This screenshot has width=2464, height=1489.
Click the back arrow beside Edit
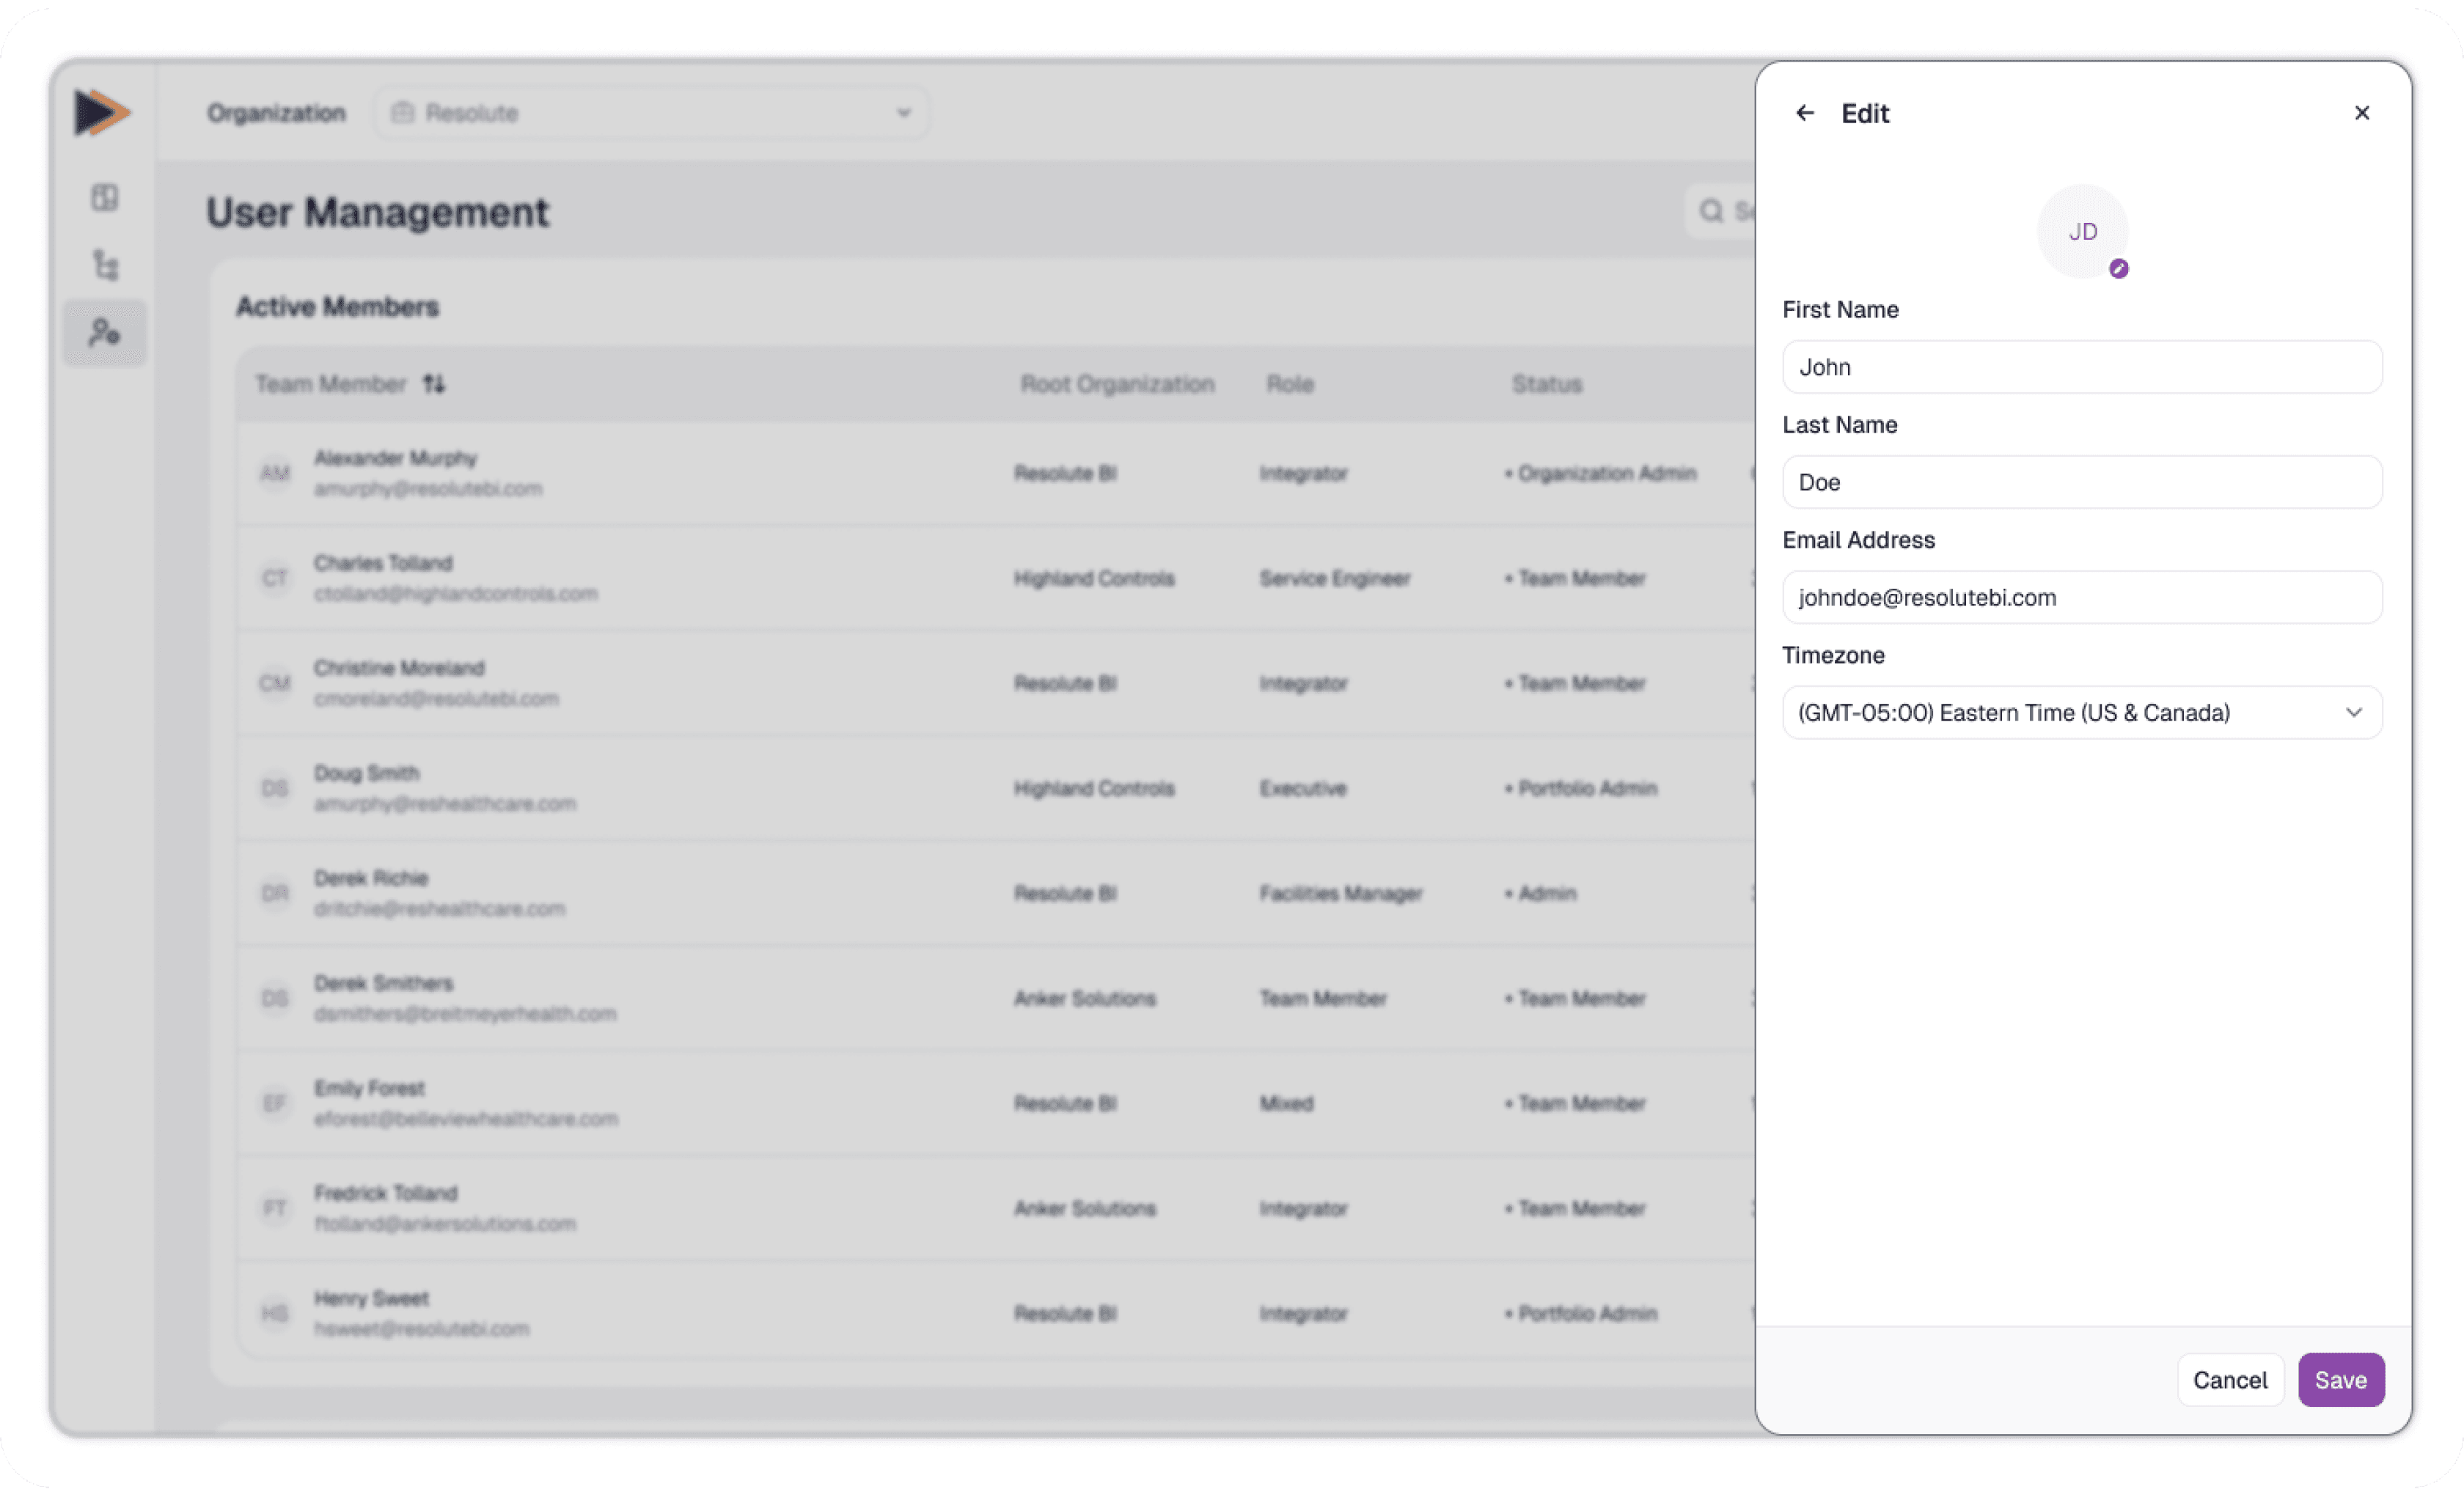(x=1804, y=113)
